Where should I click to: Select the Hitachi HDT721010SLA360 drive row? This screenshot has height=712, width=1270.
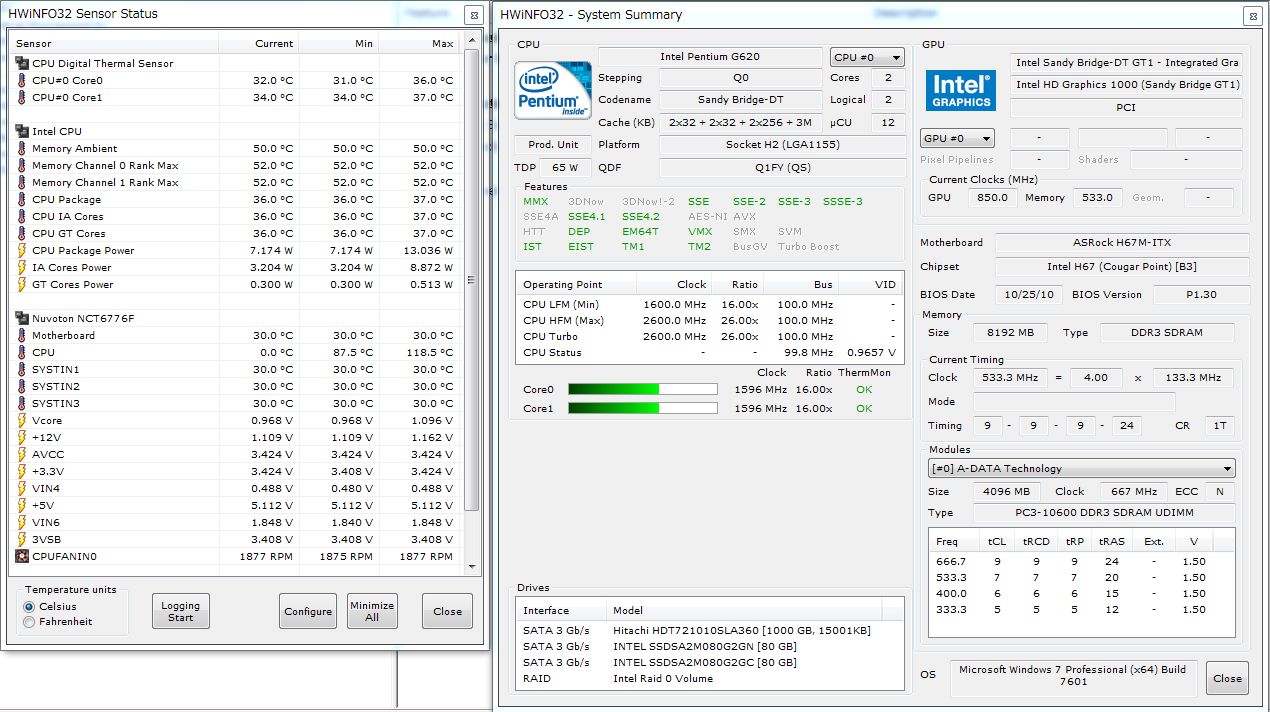pyautogui.click(x=709, y=630)
